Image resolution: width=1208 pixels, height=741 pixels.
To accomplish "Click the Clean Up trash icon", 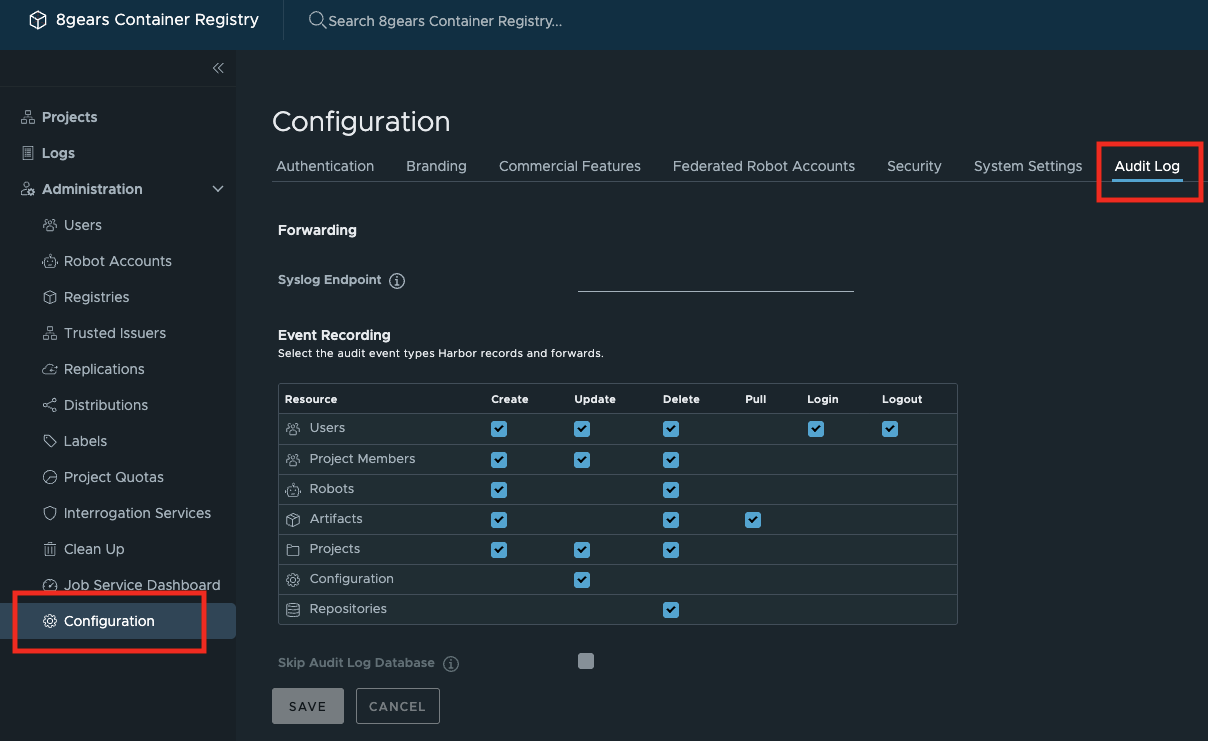I will point(50,549).
